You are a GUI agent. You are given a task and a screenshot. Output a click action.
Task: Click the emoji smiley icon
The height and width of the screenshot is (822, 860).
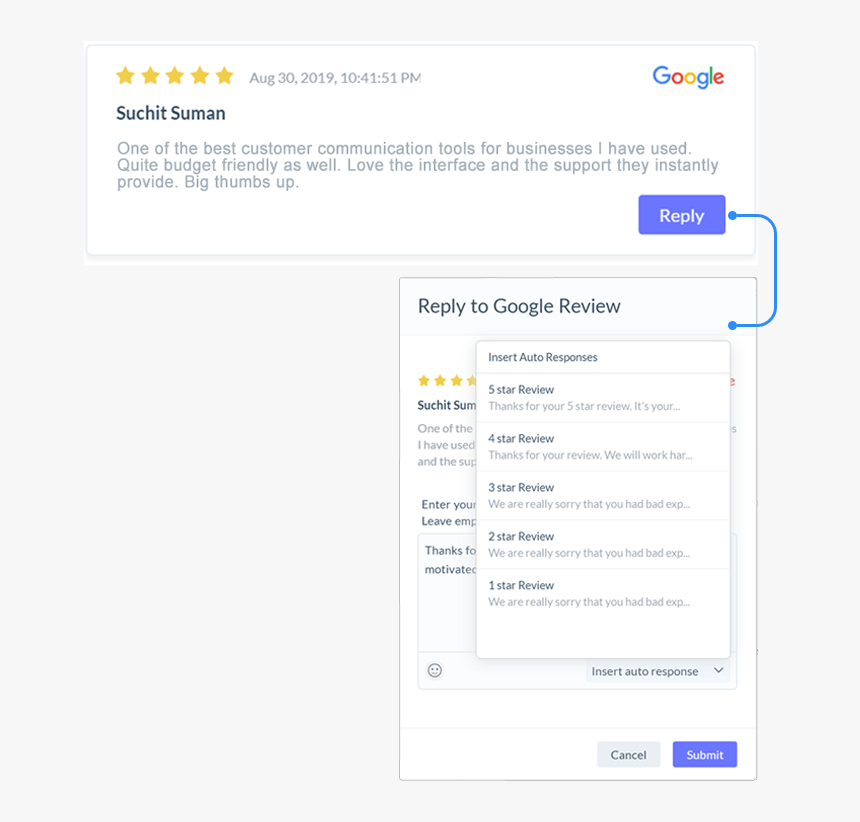pyautogui.click(x=434, y=670)
